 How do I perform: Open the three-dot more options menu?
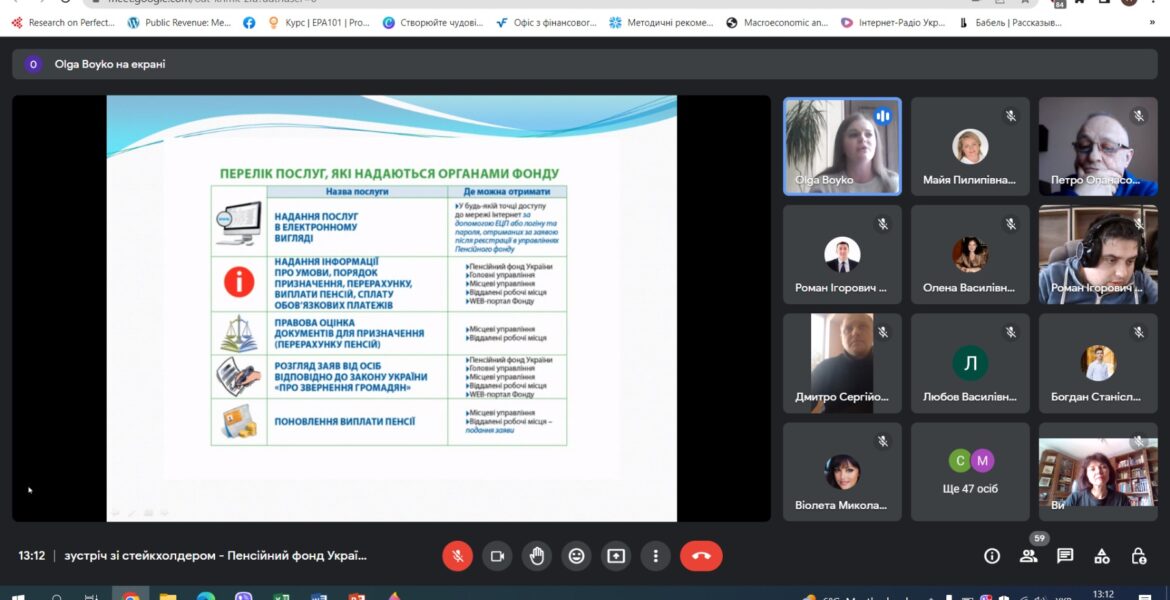coord(655,556)
